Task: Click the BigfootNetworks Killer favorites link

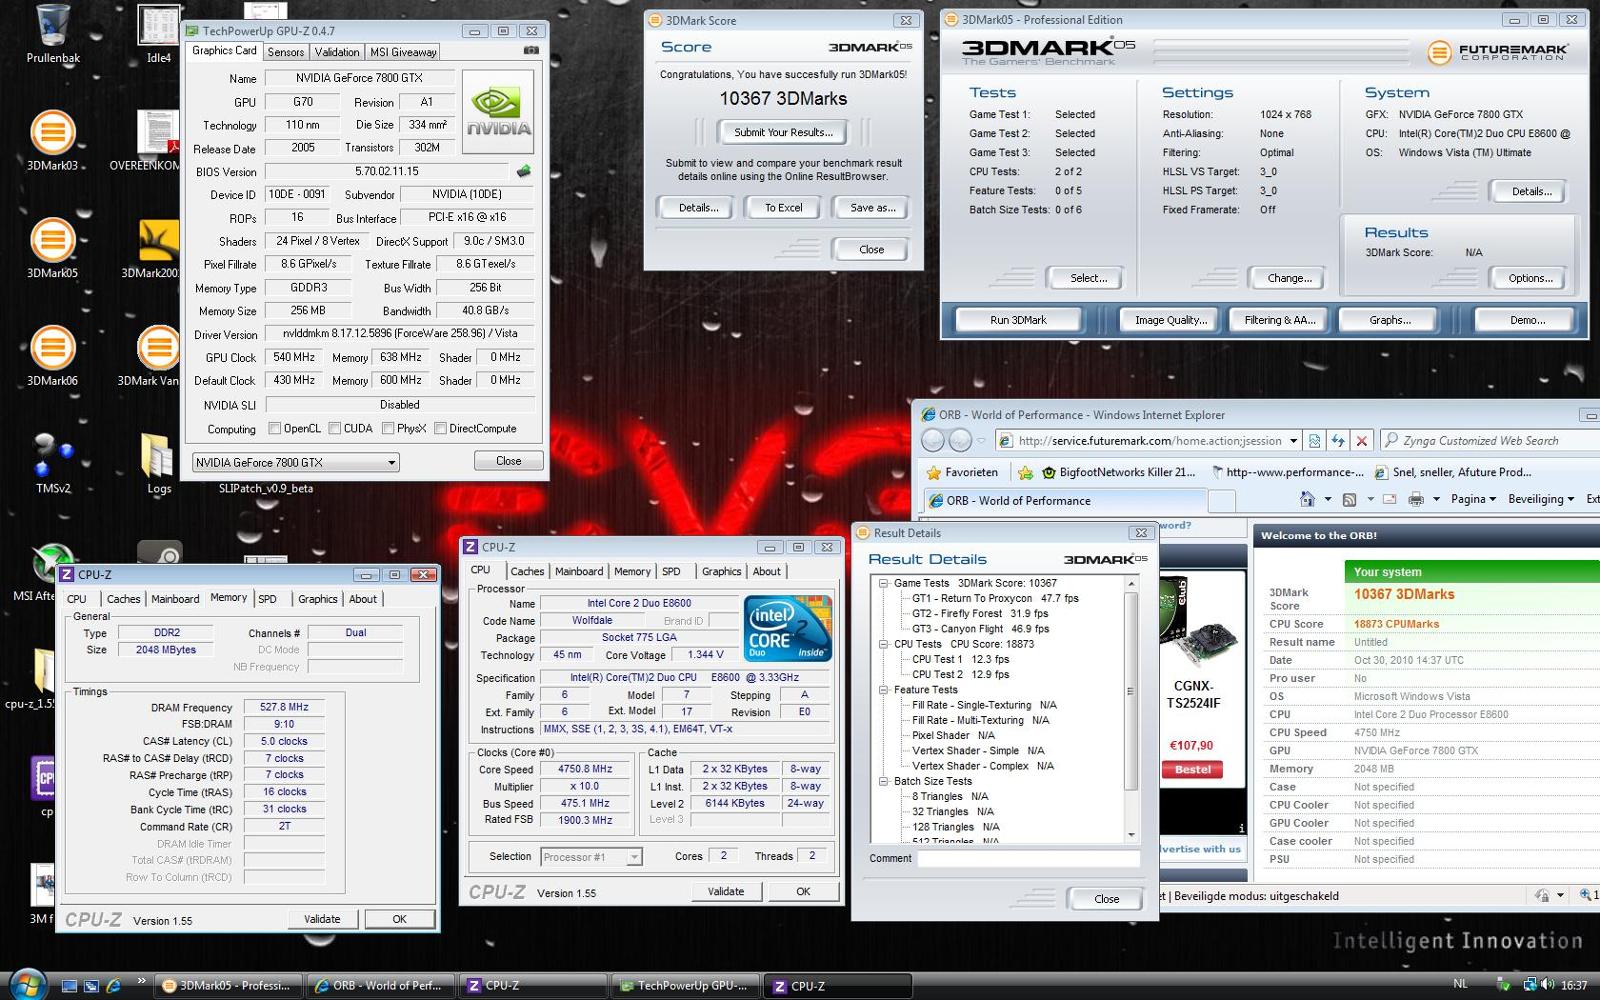Action: pyautogui.click(x=1118, y=472)
